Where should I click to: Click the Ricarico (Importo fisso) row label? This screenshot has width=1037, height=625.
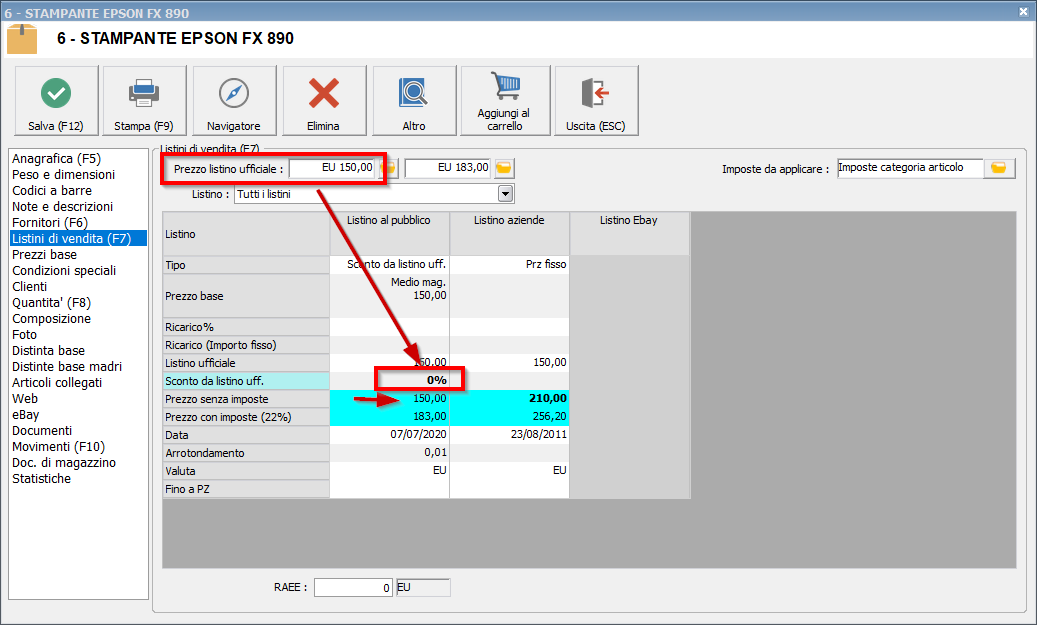click(x=246, y=345)
